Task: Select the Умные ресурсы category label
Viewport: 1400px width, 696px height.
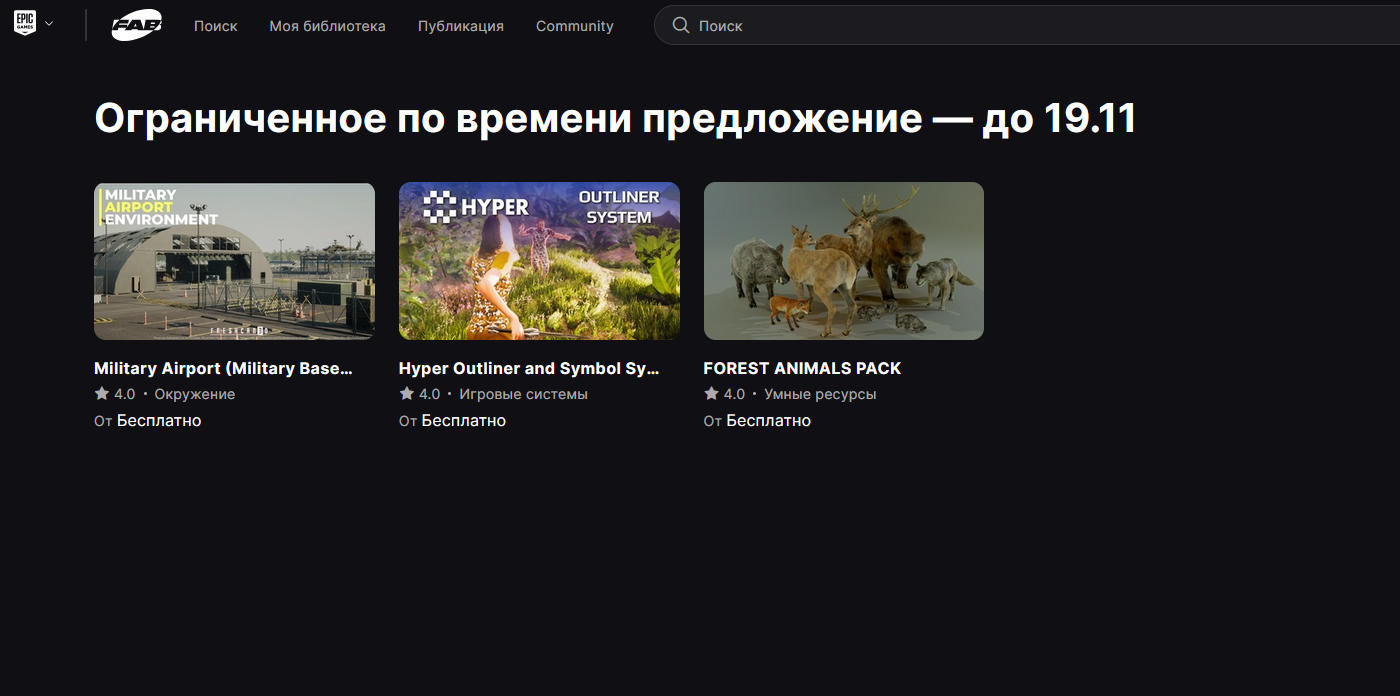Action: coord(820,394)
